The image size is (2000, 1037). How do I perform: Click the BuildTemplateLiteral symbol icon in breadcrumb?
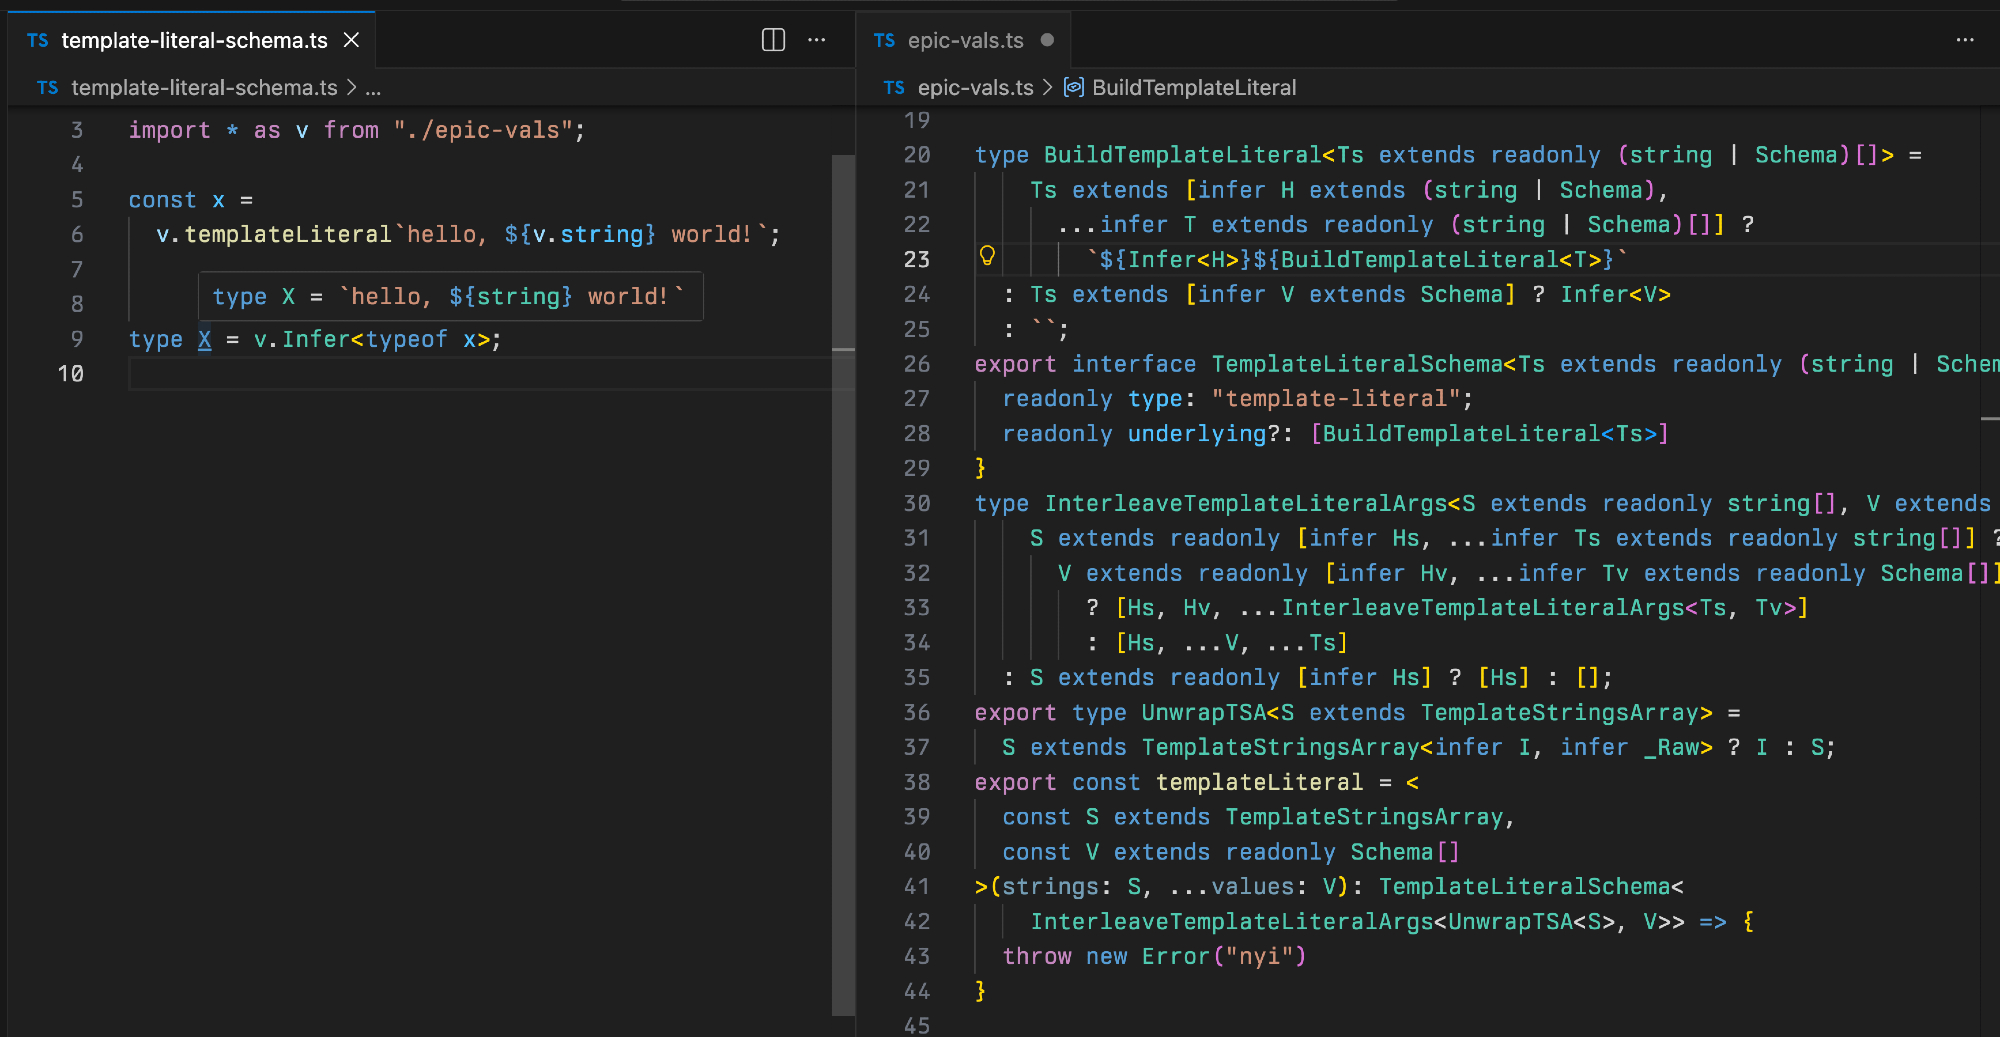(x=1073, y=88)
